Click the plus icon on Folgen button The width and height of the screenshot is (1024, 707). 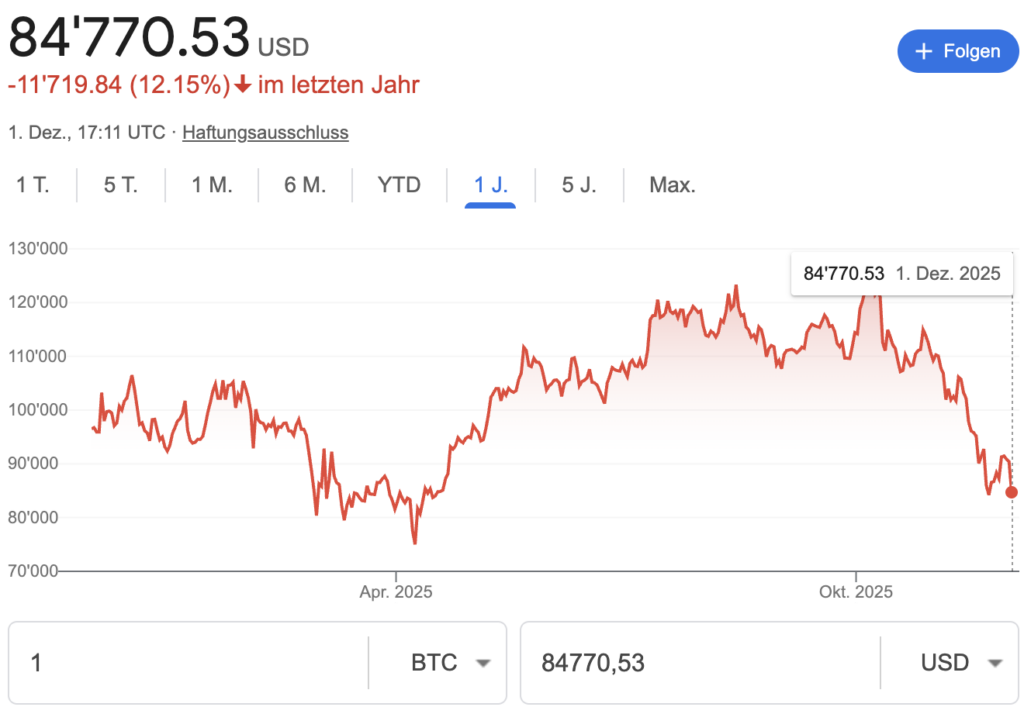click(922, 51)
